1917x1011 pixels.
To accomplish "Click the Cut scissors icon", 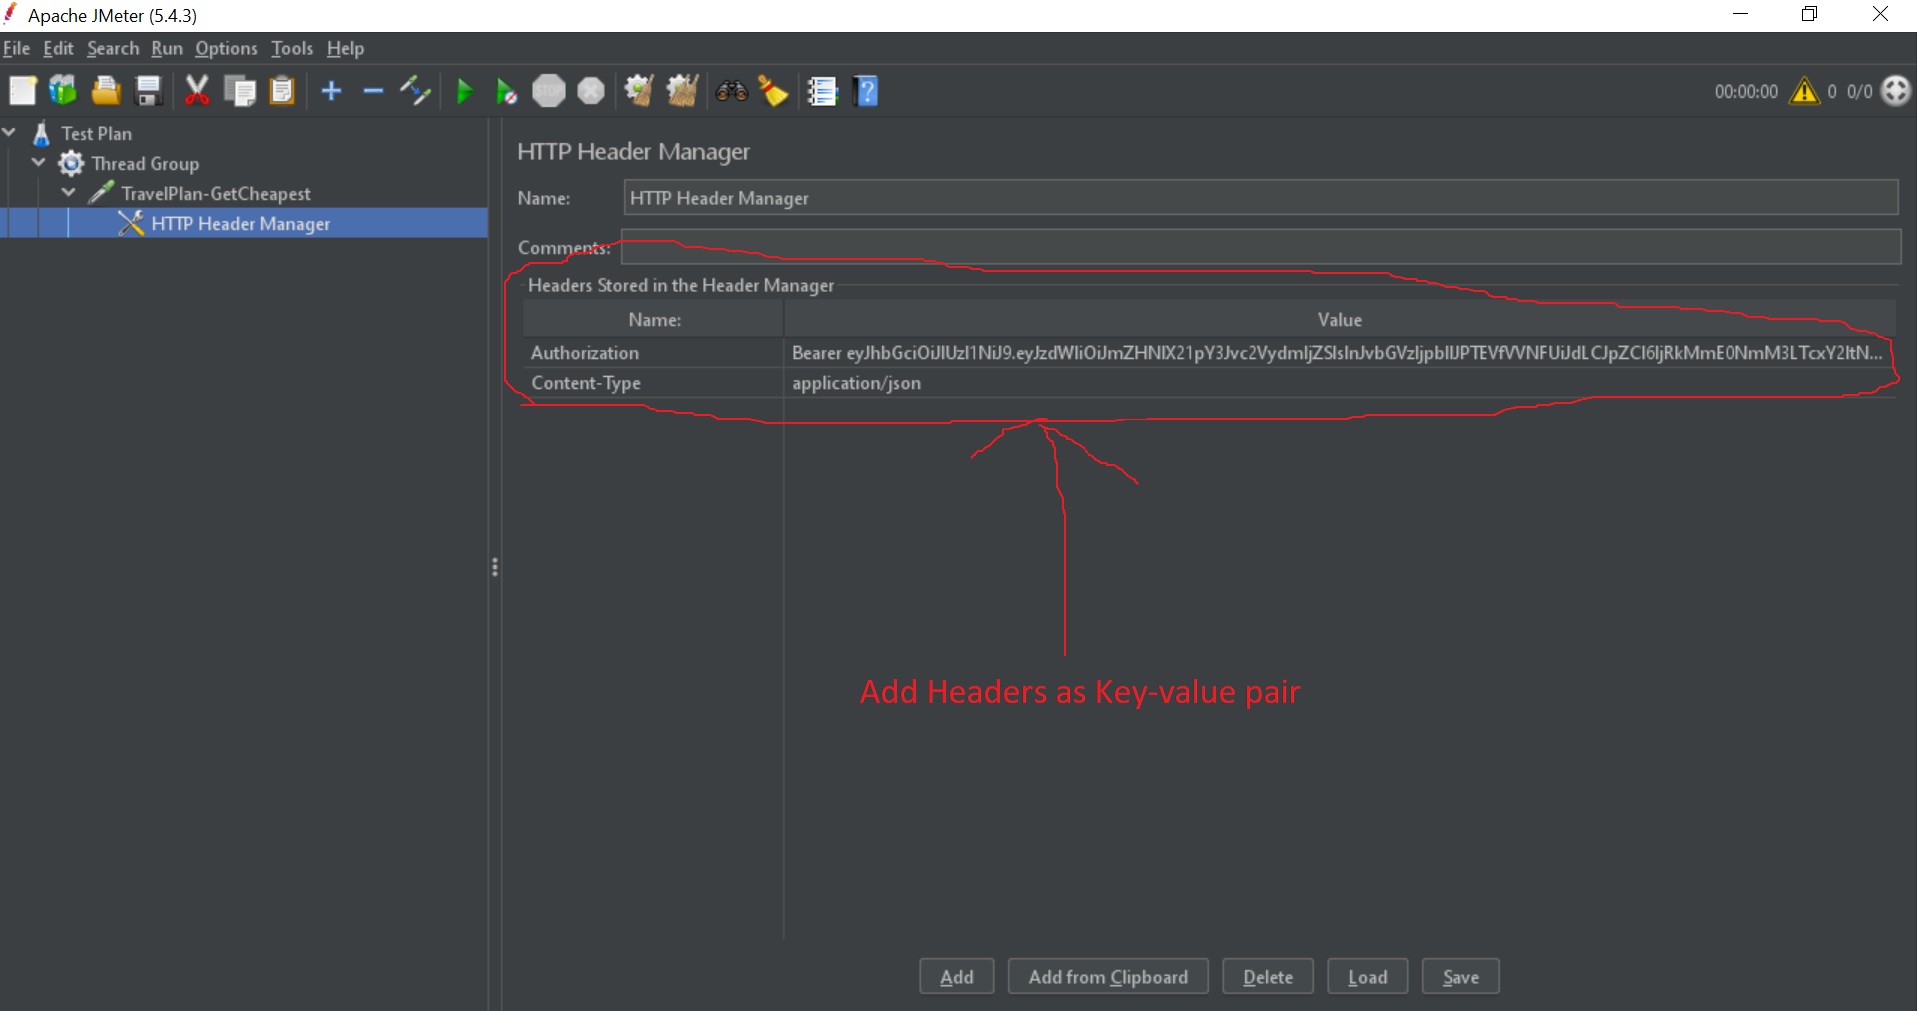I will pos(197,91).
